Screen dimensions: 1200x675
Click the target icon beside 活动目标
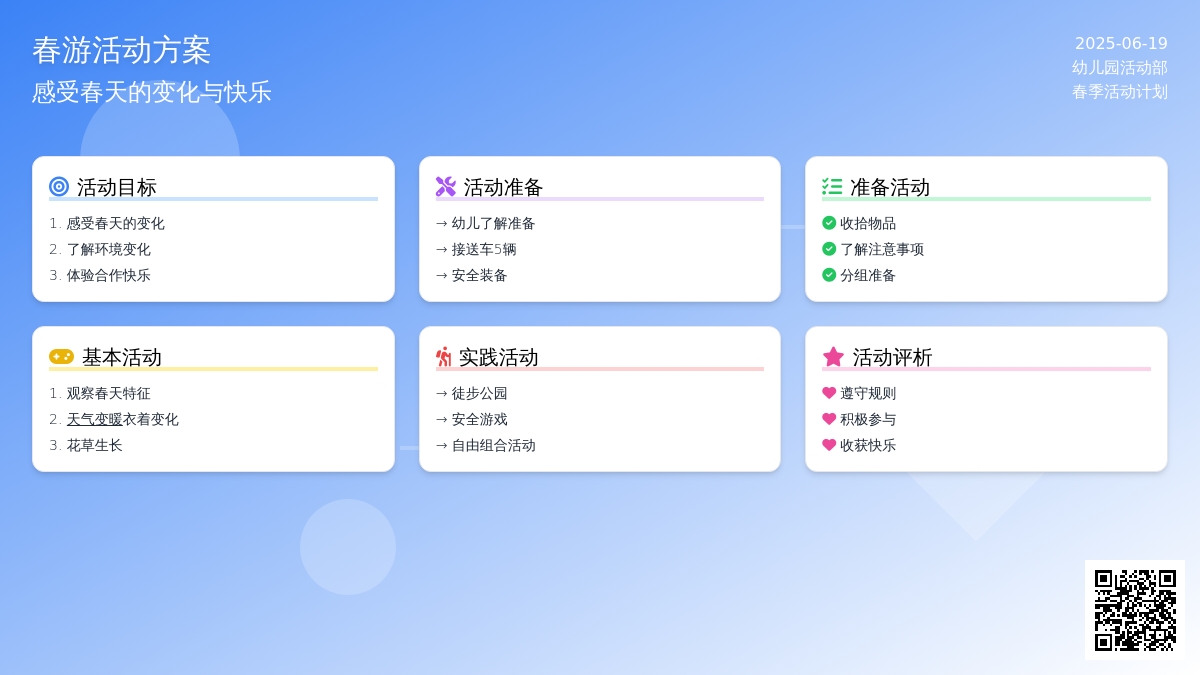coord(59,187)
